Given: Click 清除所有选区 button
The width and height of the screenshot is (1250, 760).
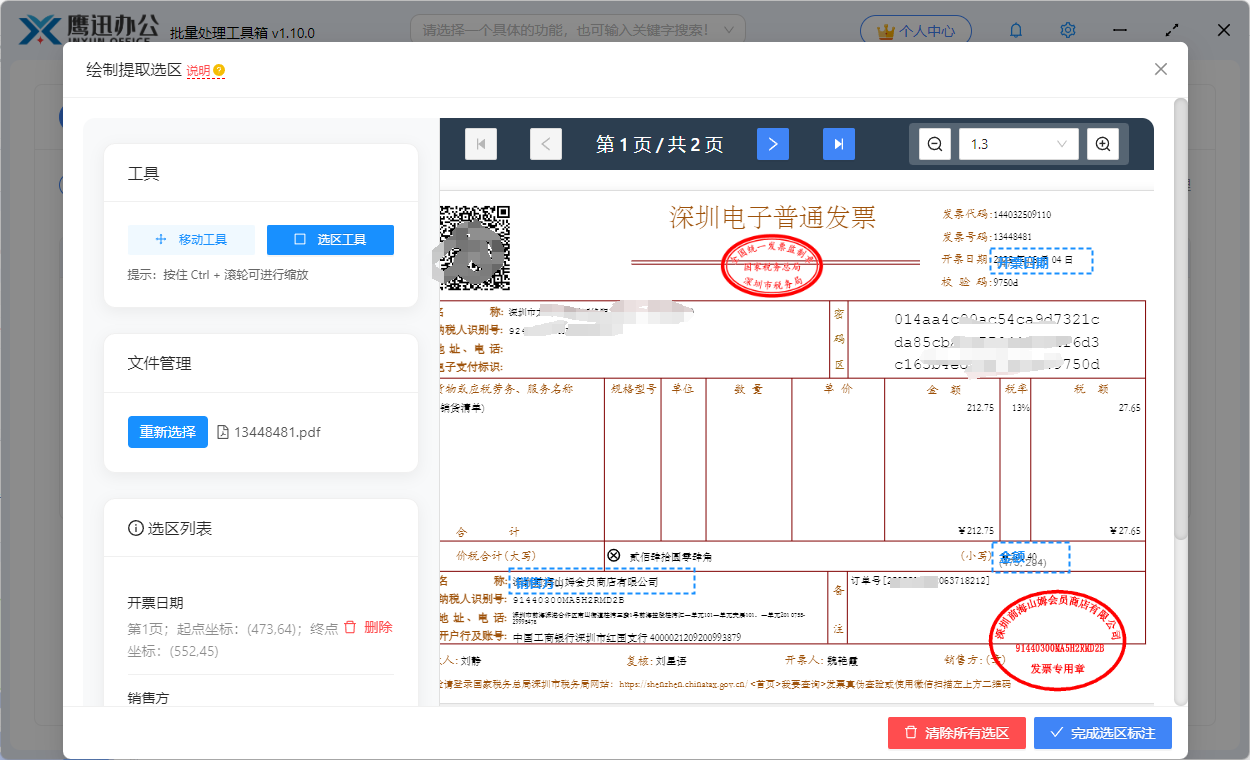Looking at the screenshot, I should [957, 733].
